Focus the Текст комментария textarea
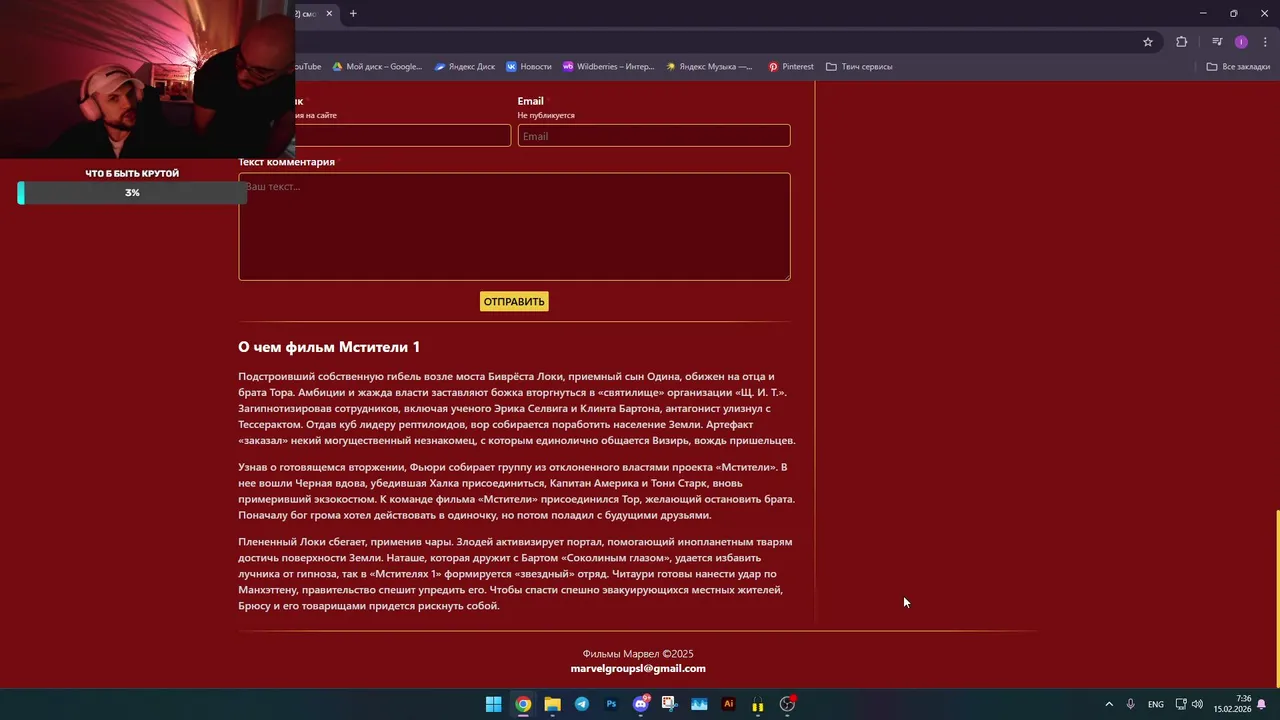The width and height of the screenshot is (1280, 720). coord(514,227)
